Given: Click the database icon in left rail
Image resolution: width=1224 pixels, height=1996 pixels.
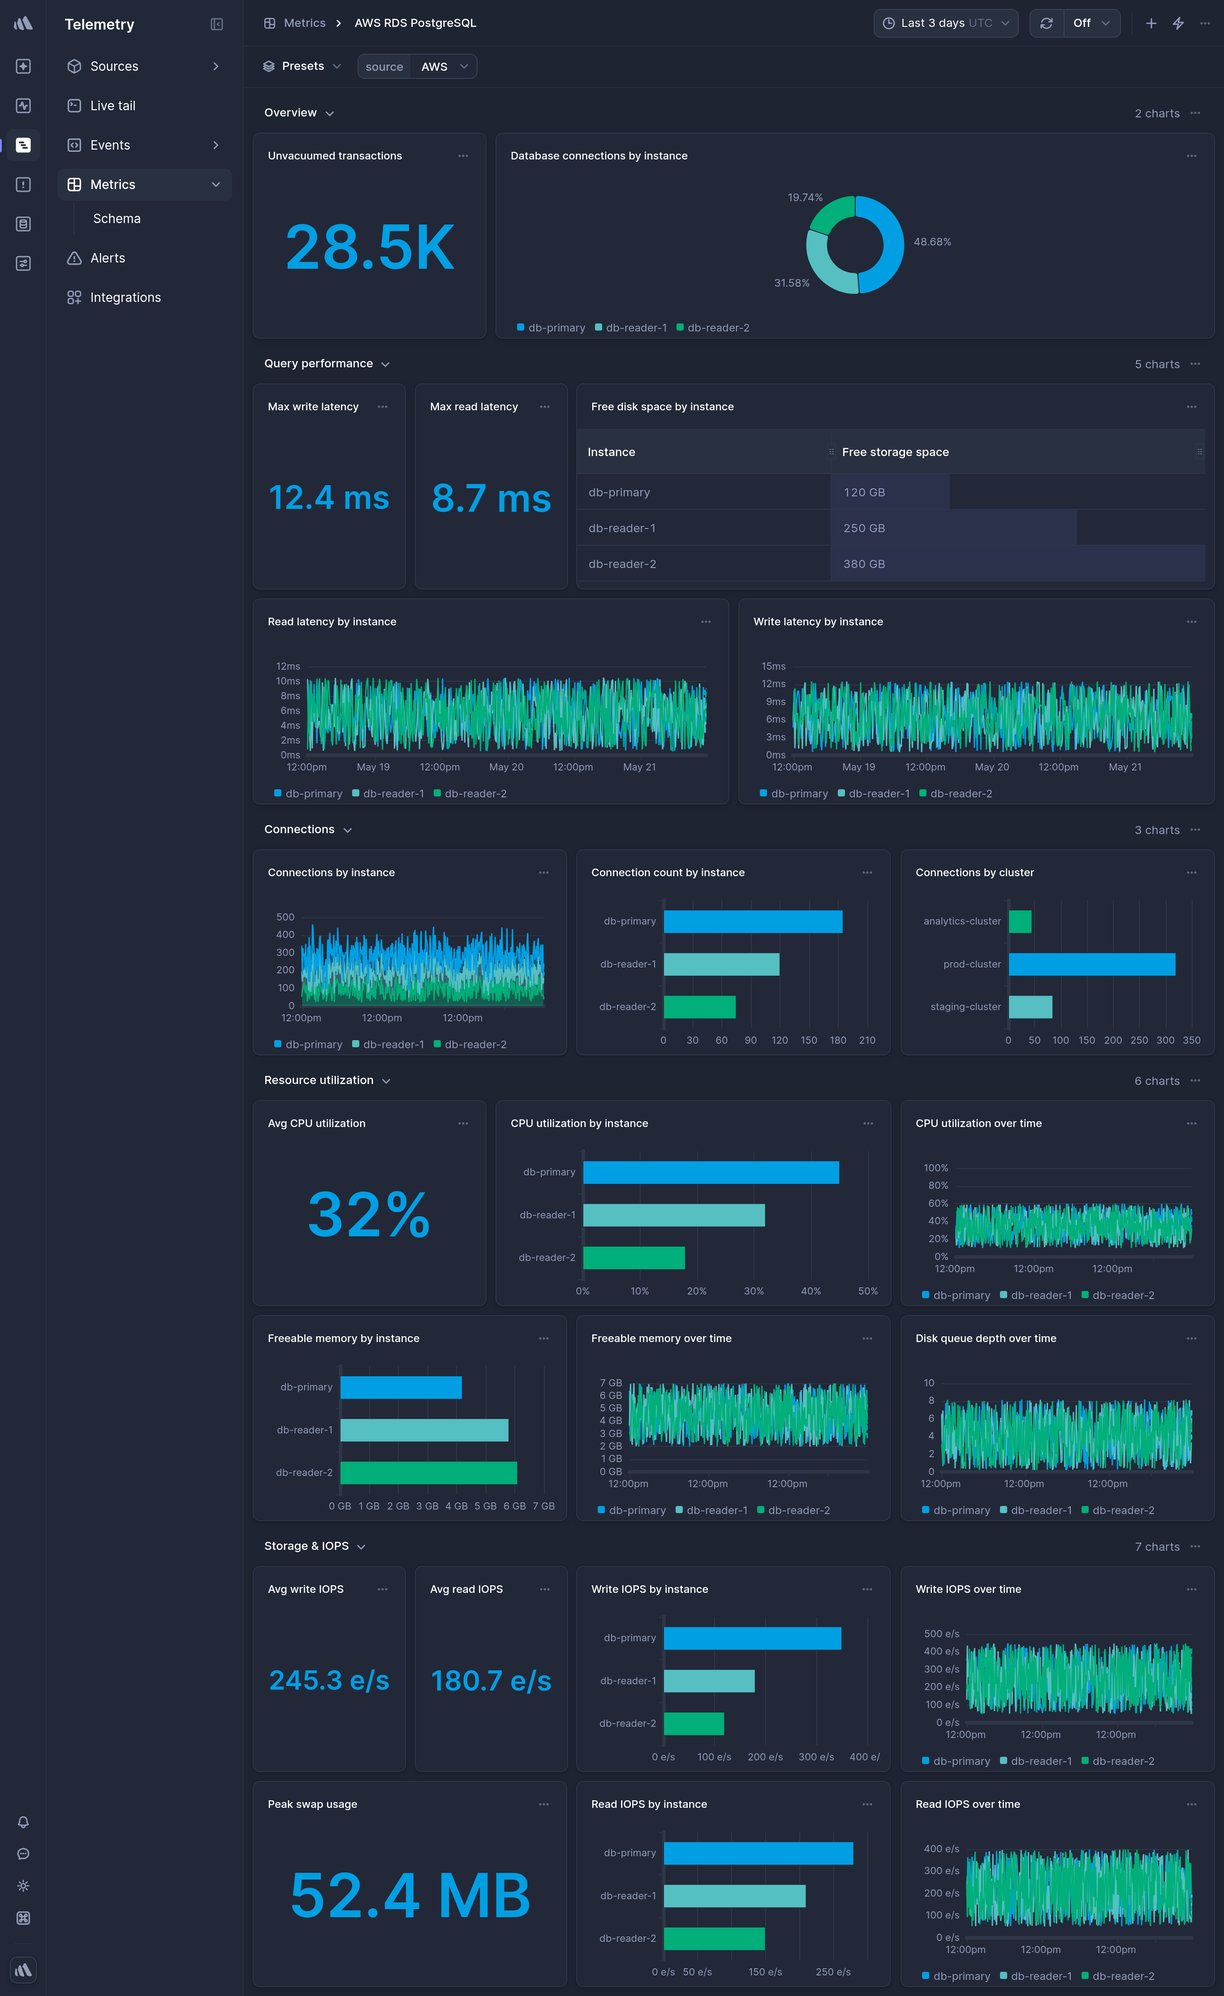Looking at the screenshot, I should click(23, 224).
